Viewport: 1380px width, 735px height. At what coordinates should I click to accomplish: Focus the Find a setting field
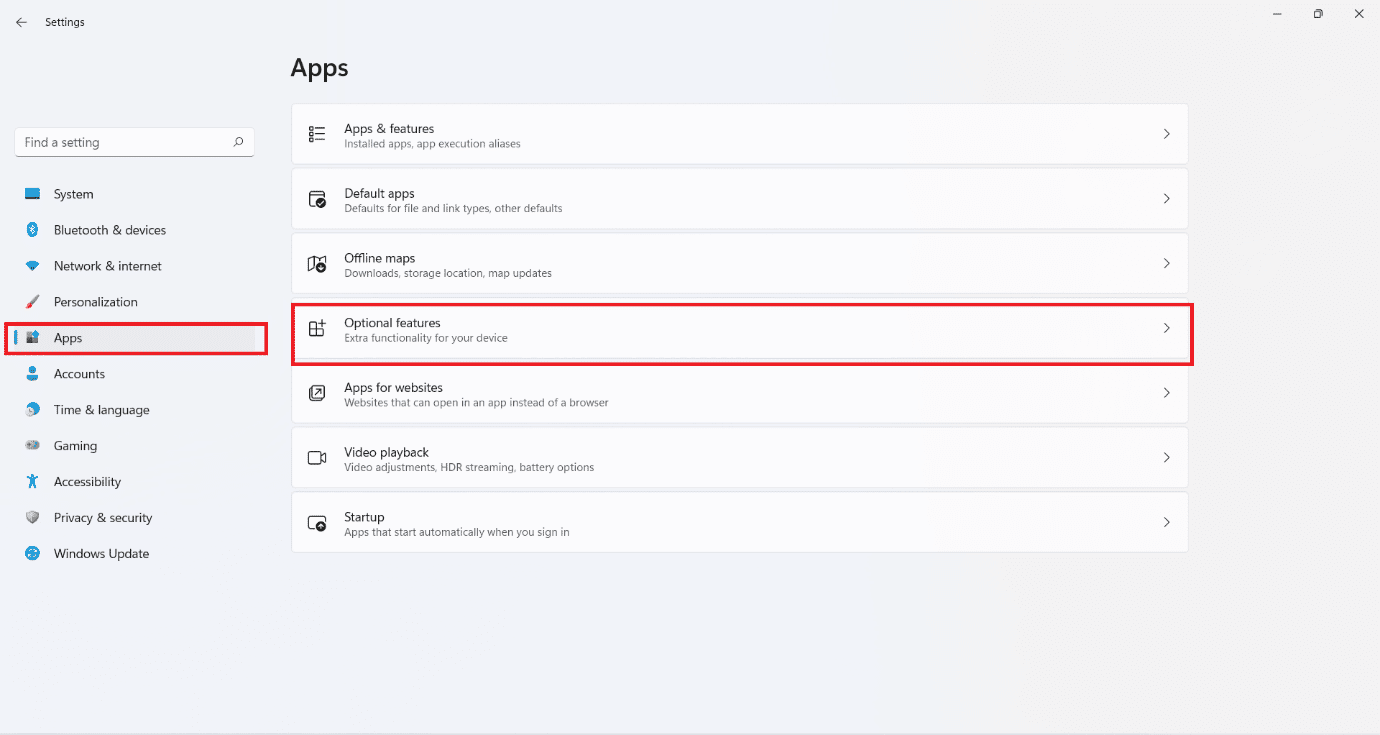(x=135, y=142)
